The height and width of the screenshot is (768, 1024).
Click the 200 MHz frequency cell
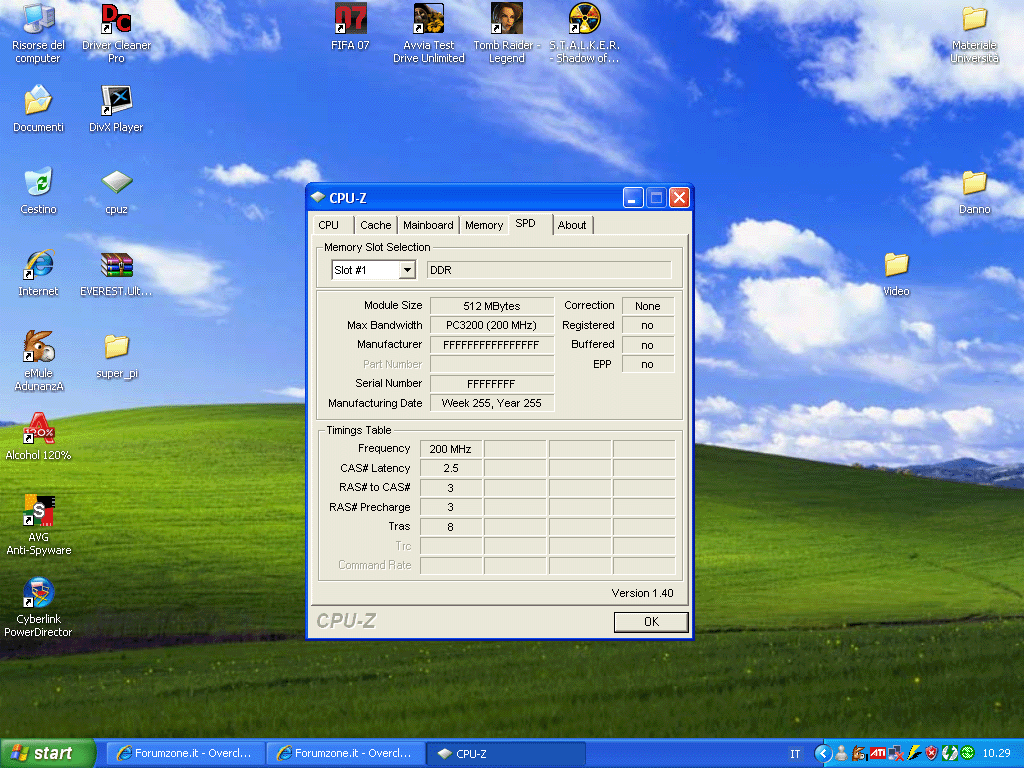pyautogui.click(x=451, y=449)
